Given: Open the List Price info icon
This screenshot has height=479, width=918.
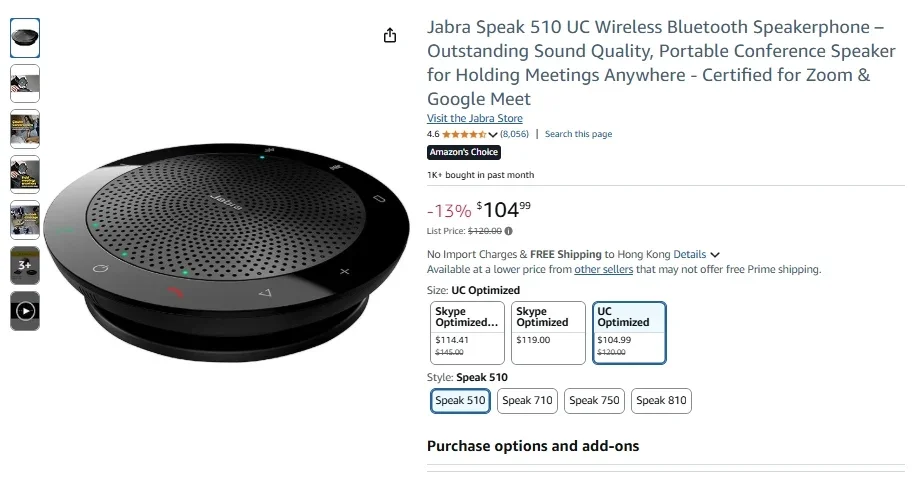Looking at the screenshot, I should point(509,231).
